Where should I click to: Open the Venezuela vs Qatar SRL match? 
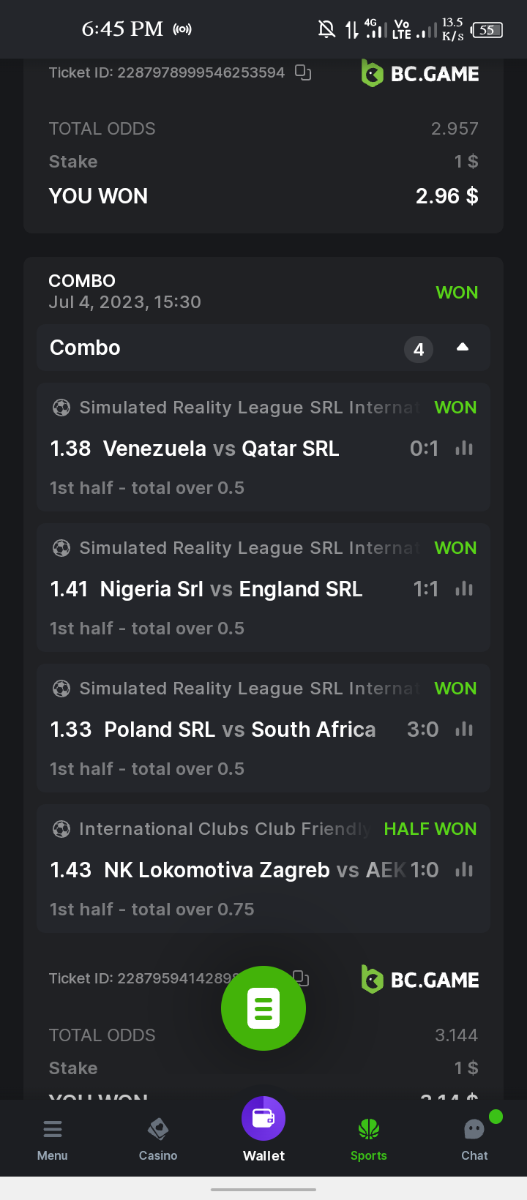point(264,447)
